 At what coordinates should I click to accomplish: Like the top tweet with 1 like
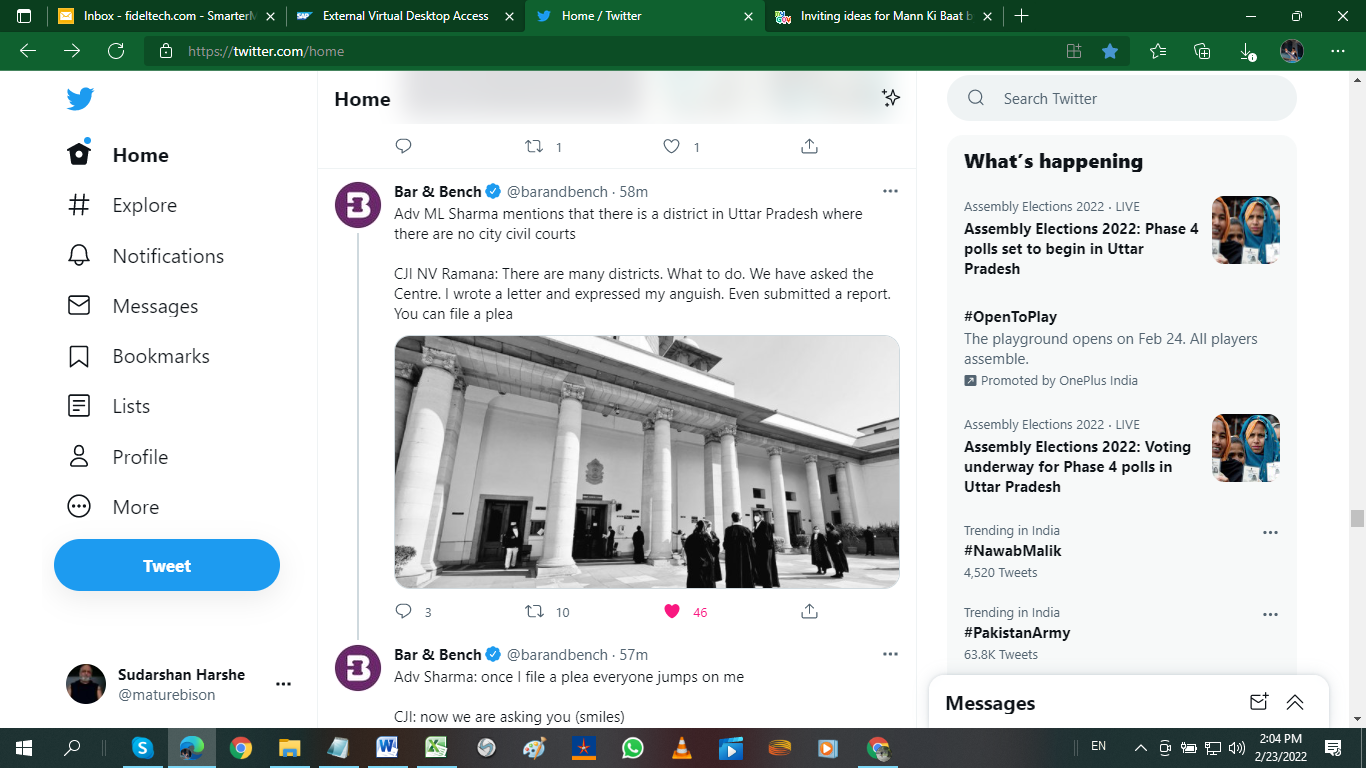(672, 146)
